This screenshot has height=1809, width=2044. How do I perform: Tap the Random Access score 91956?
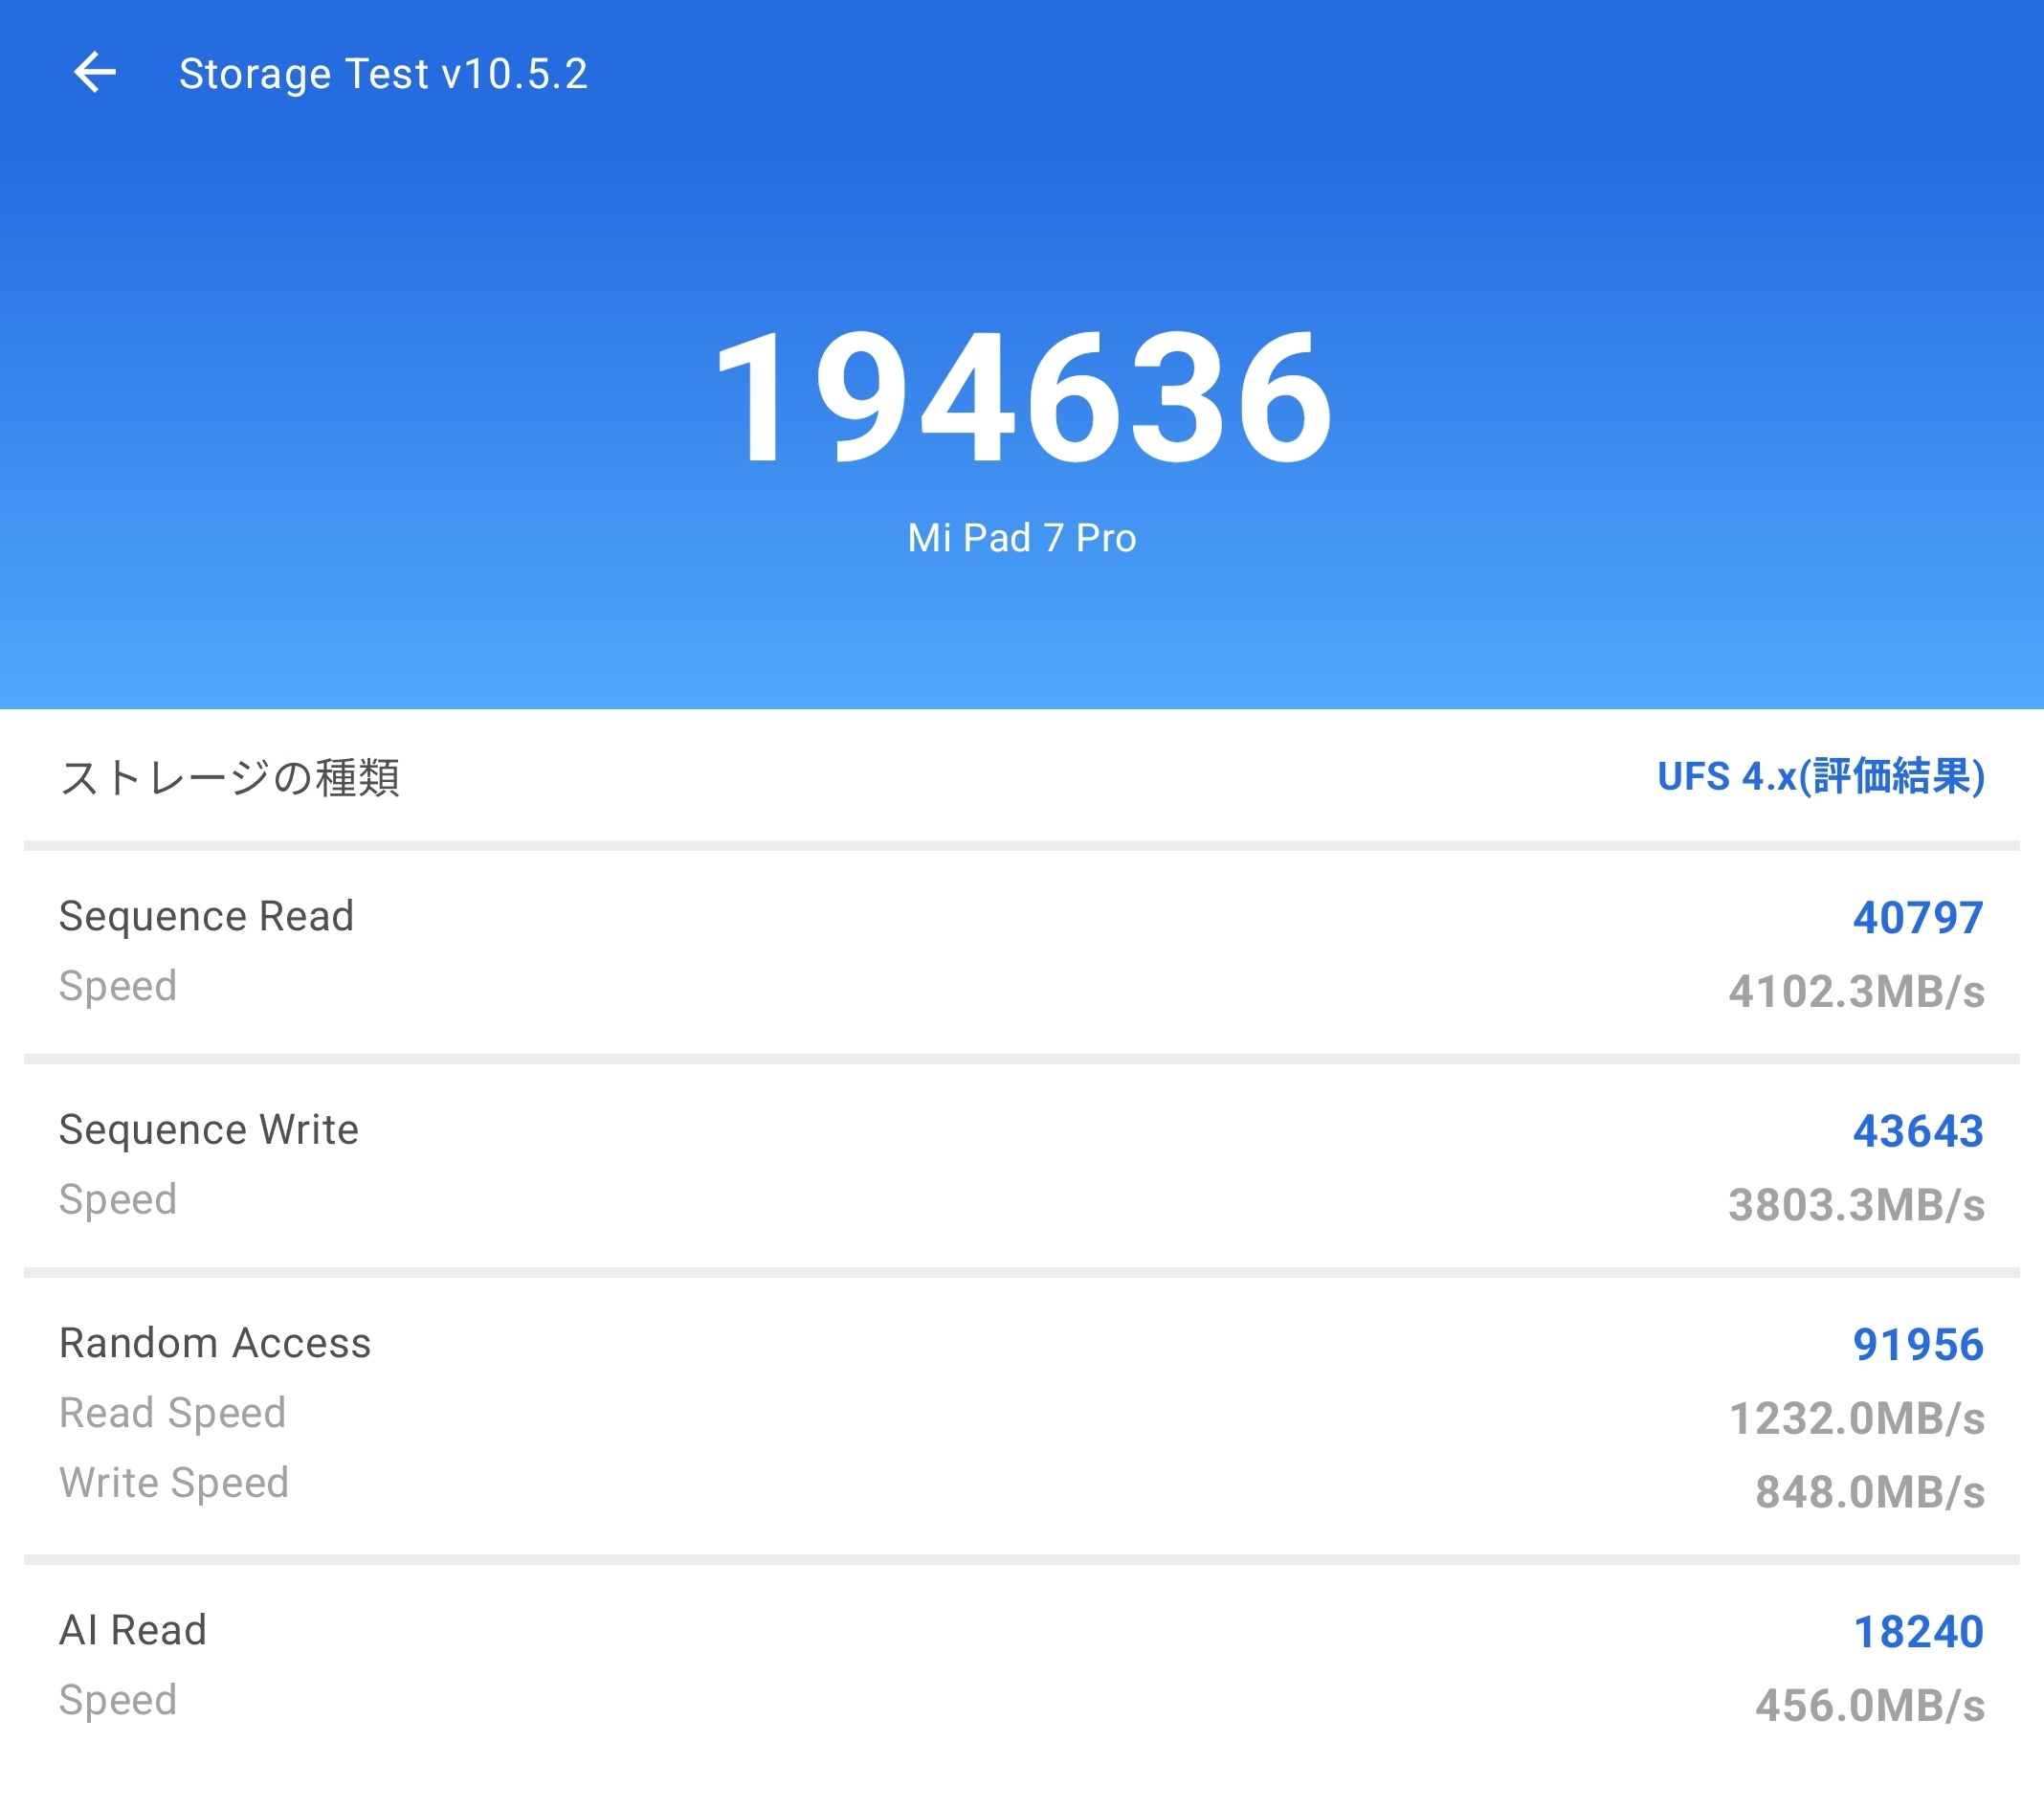click(x=1918, y=1345)
